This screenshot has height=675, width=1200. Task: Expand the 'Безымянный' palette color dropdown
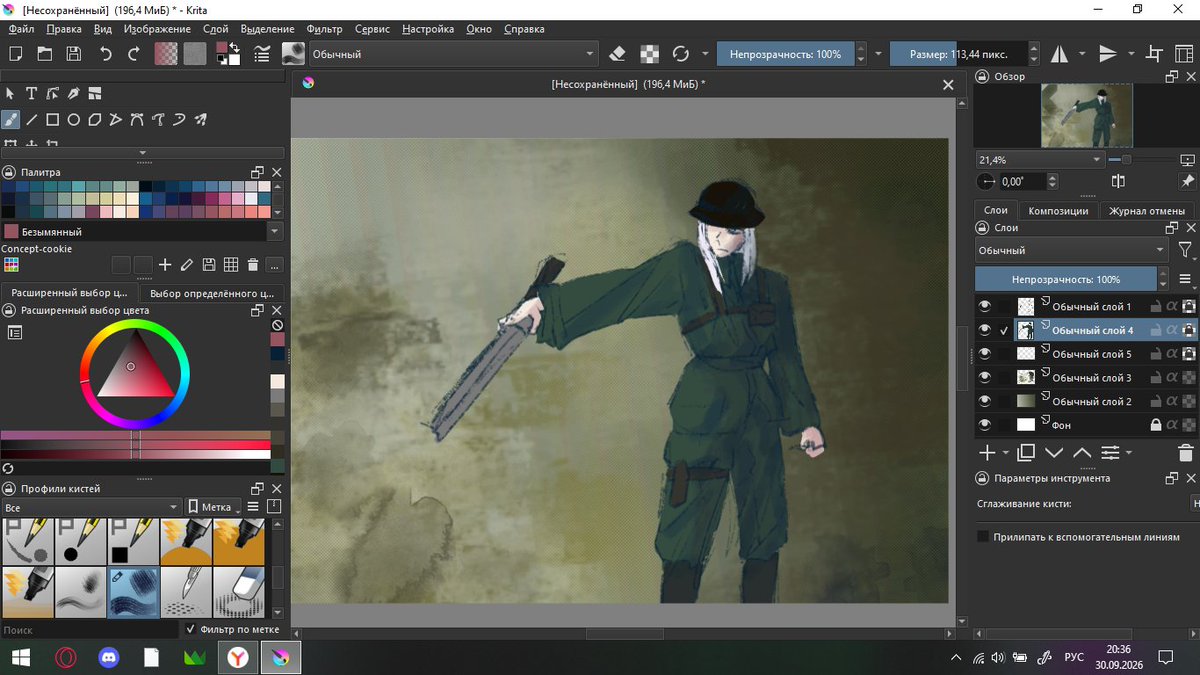tap(276, 231)
